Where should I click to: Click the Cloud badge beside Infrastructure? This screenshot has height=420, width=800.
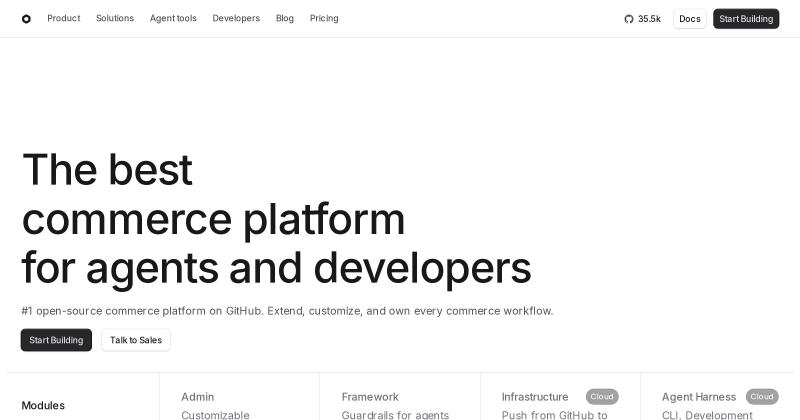click(x=602, y=397)
